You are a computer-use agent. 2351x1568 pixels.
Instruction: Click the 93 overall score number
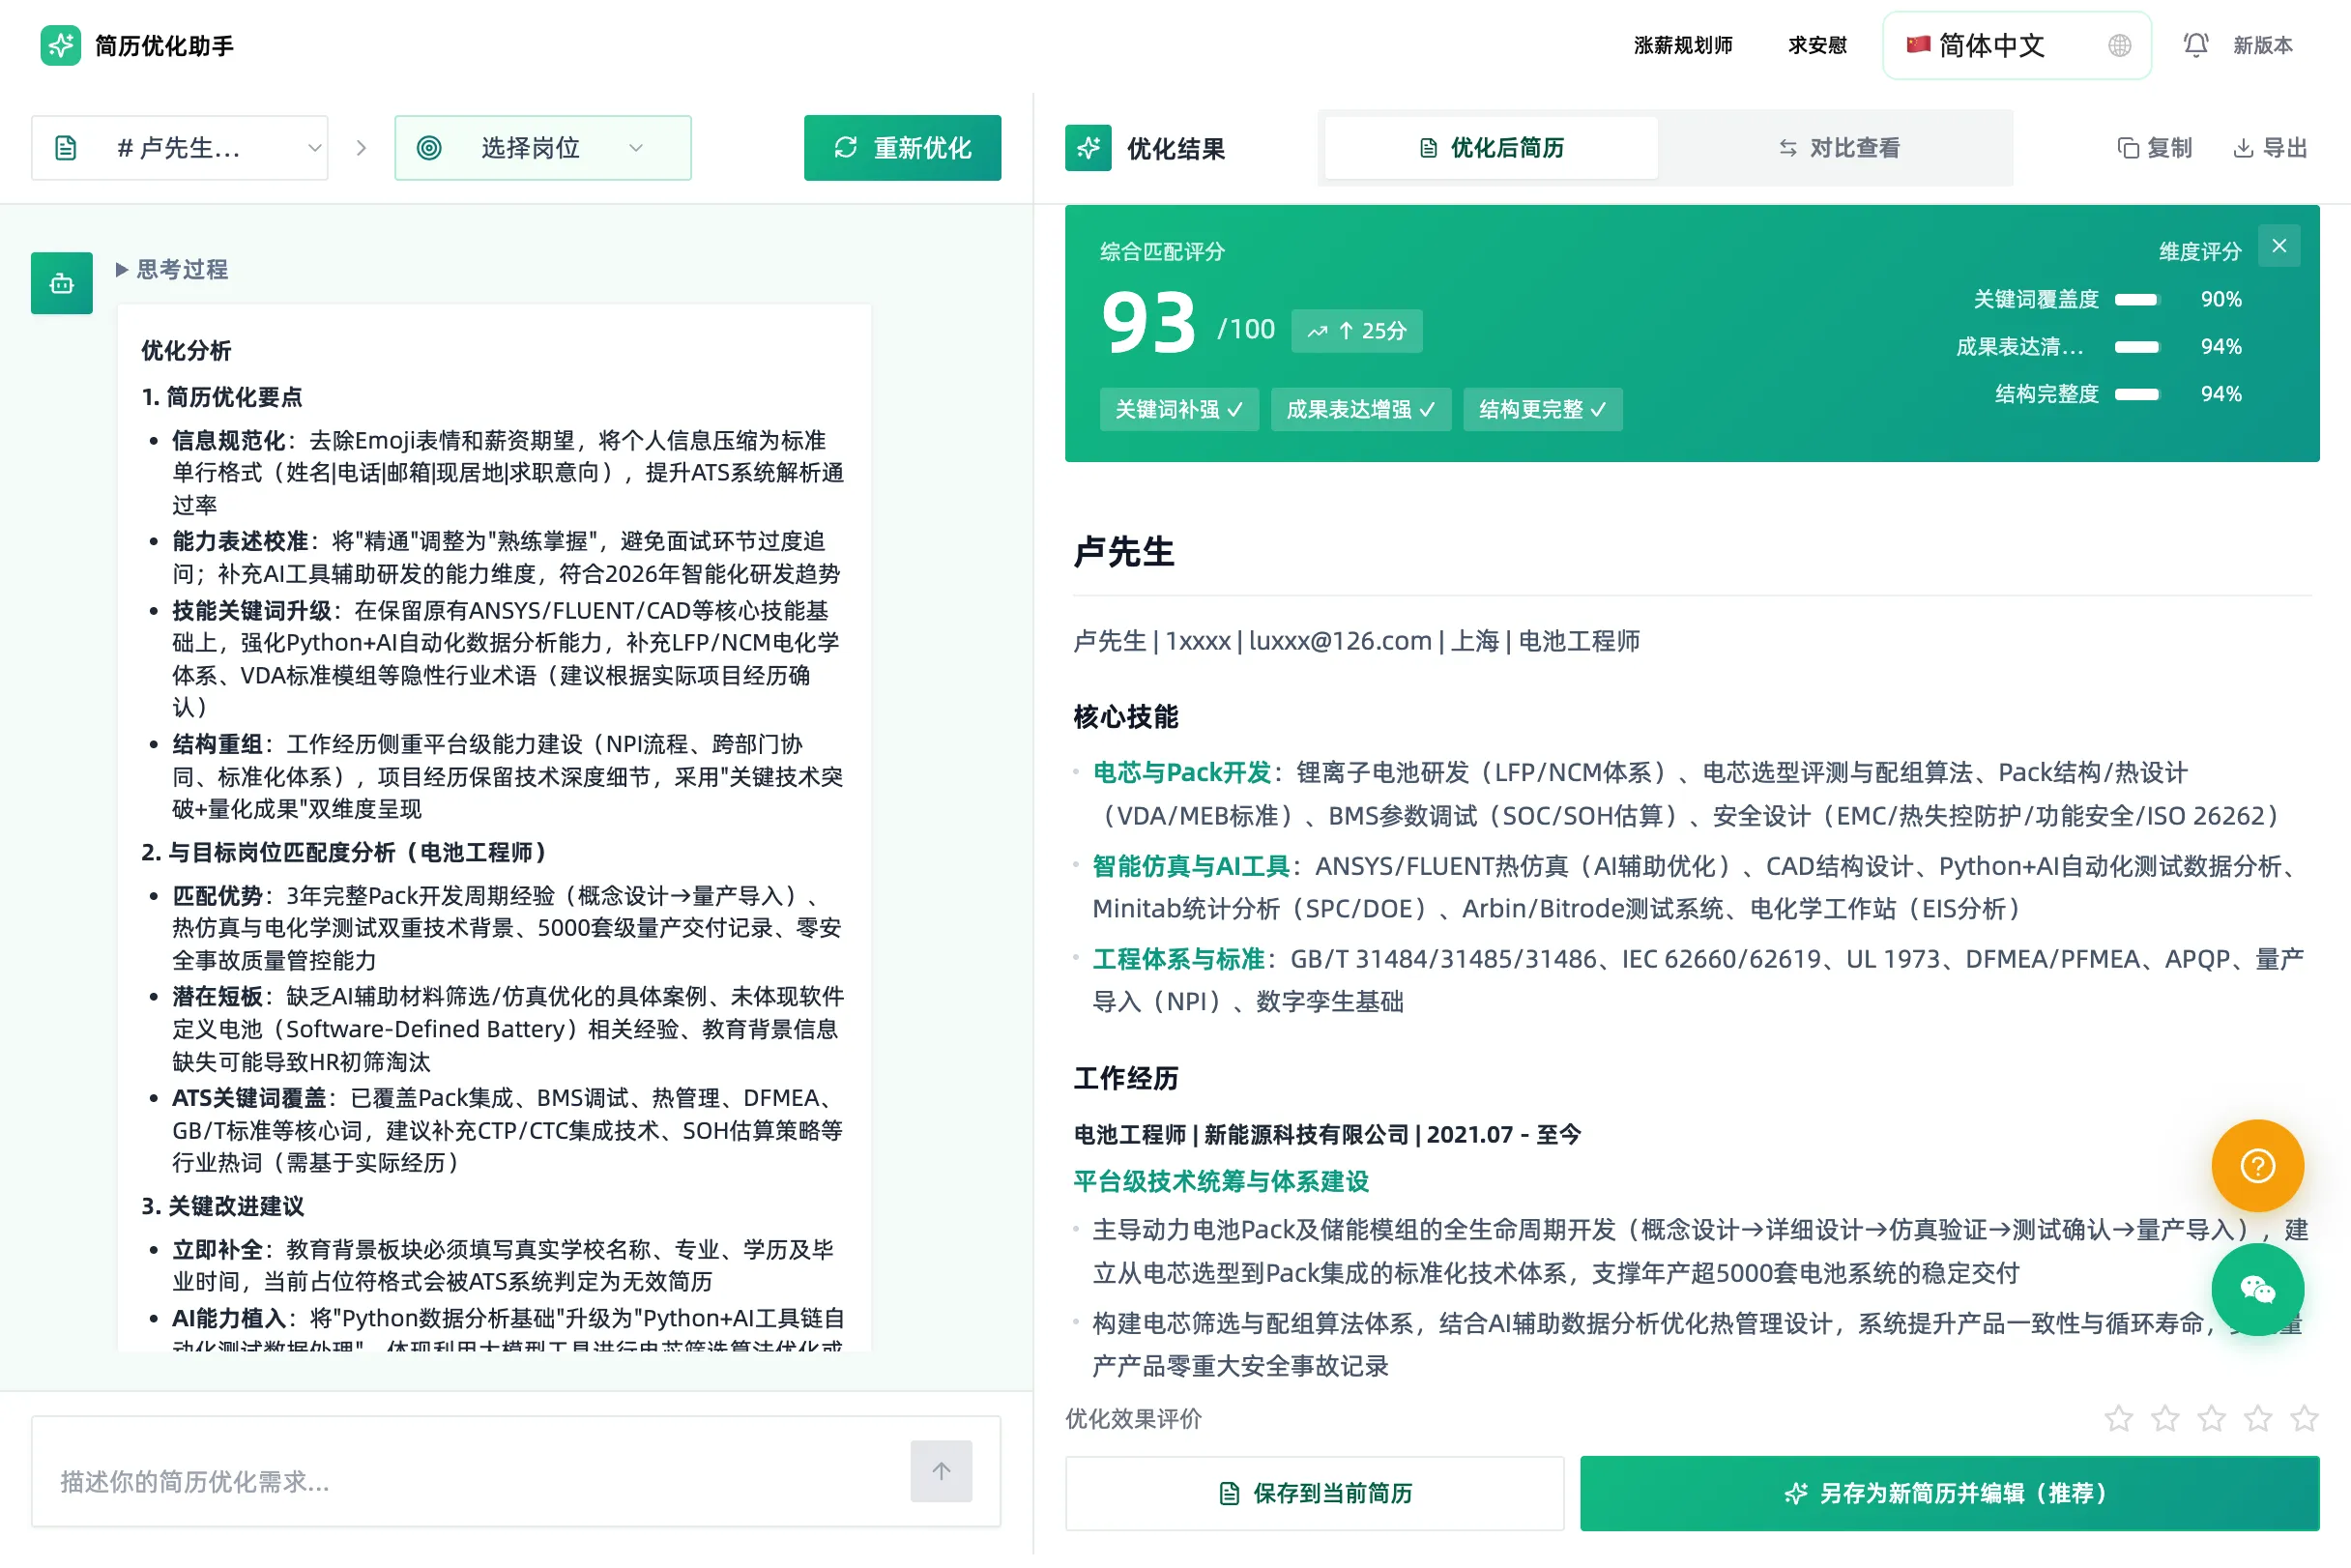1148,325
